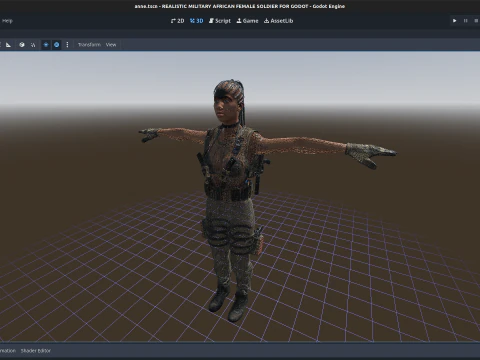The width and height of the screenshot is (480, 360).
Task: Toggle the ruler measure tool icon
Action: [9, 45]
